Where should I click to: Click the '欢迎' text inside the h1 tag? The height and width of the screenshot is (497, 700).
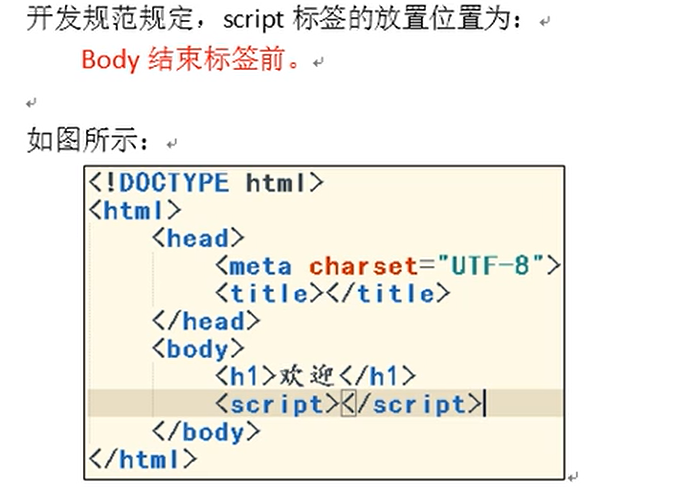click(x=307, y=376)
